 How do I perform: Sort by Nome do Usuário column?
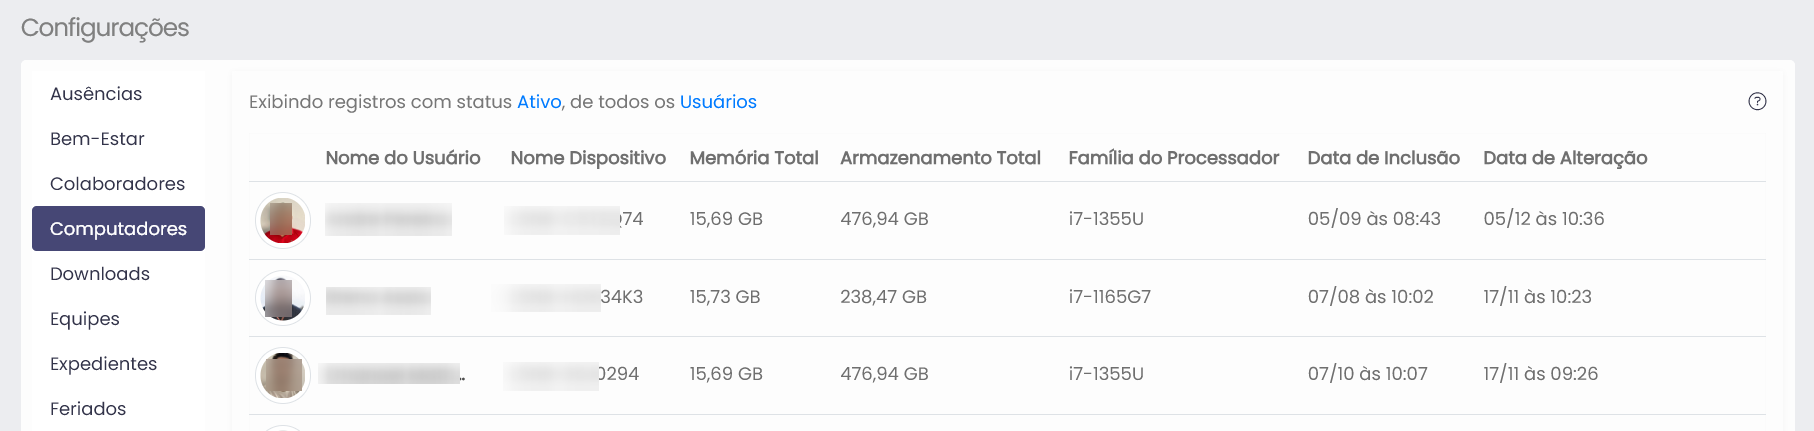pos(403,158)
